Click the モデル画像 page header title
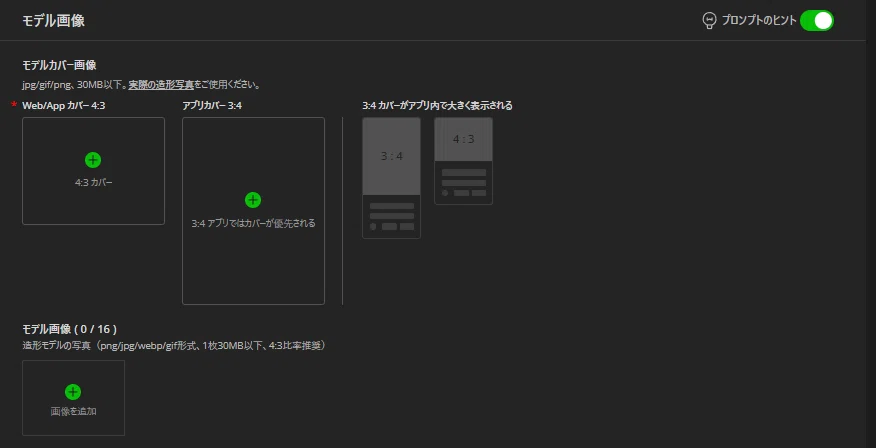Screen dimensions: 876x448 click(x=54, y=21)
